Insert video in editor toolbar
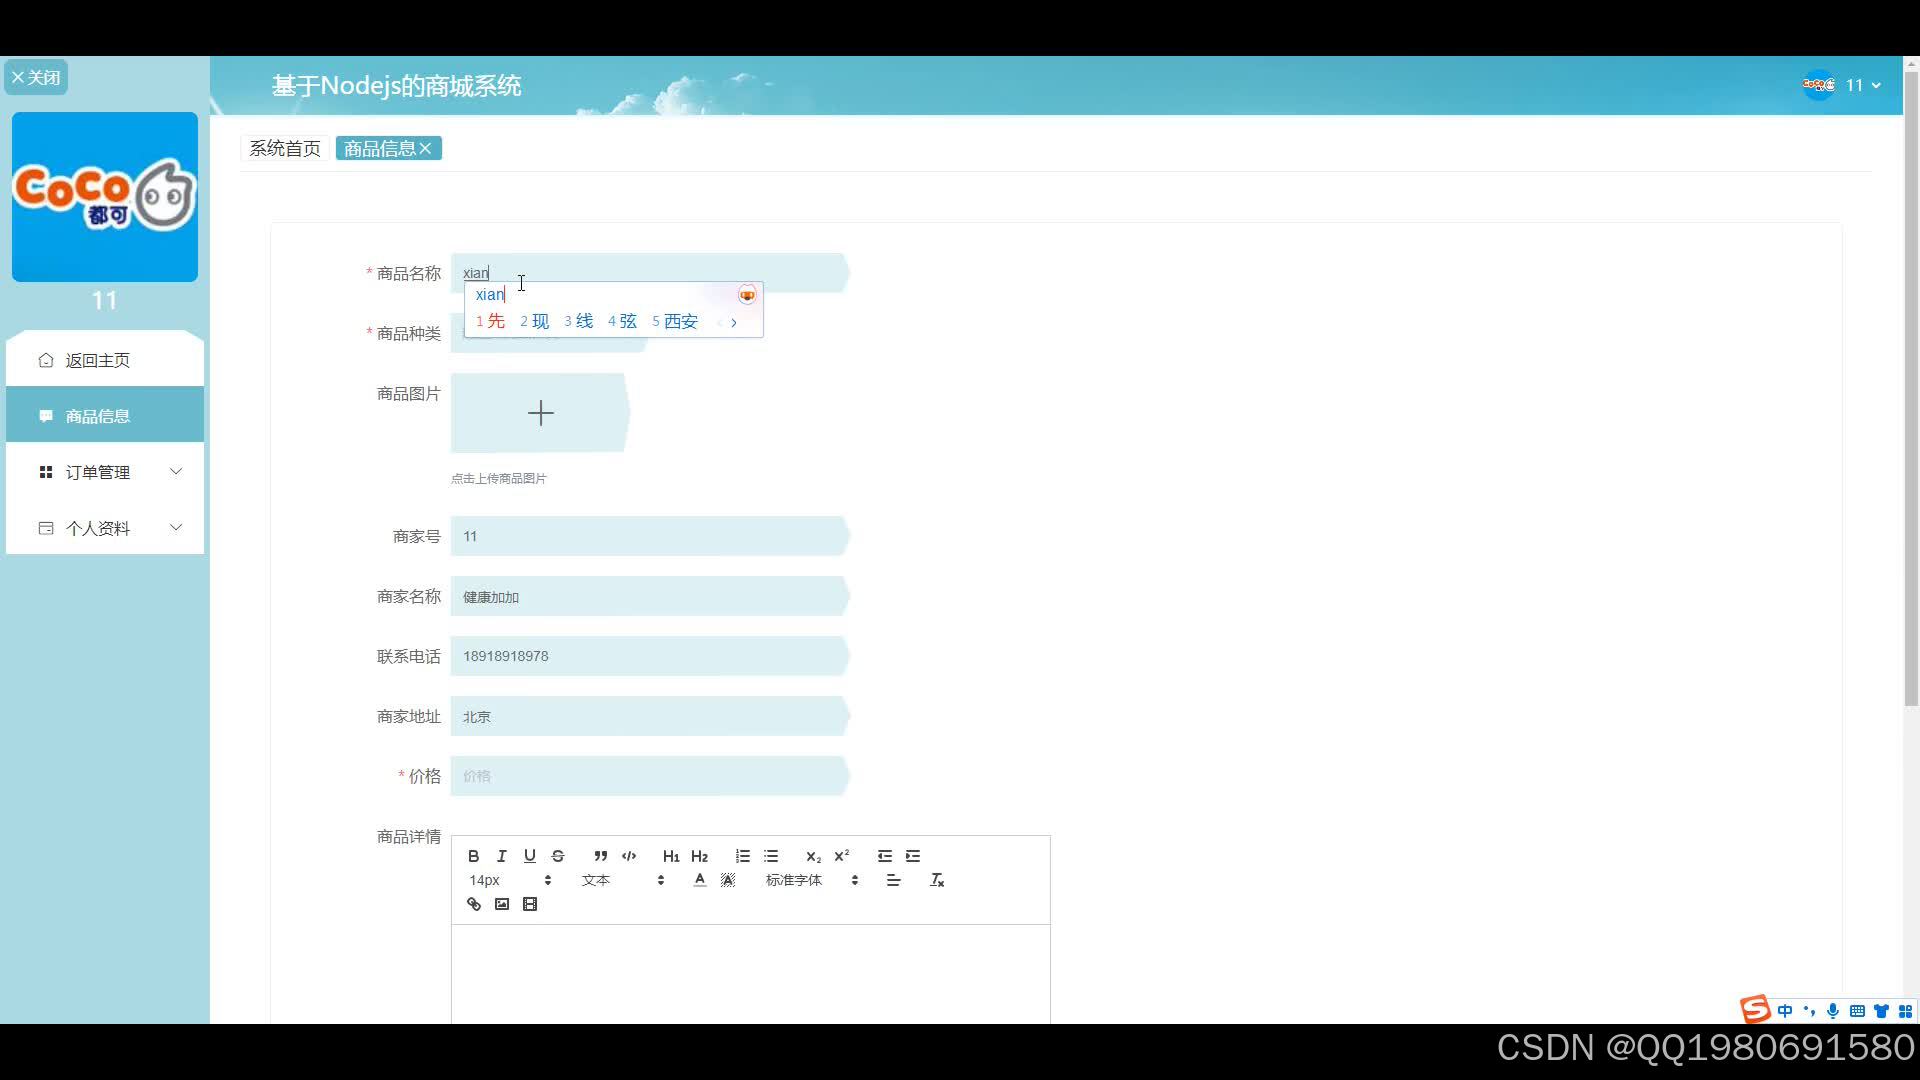 coord(530,904)
